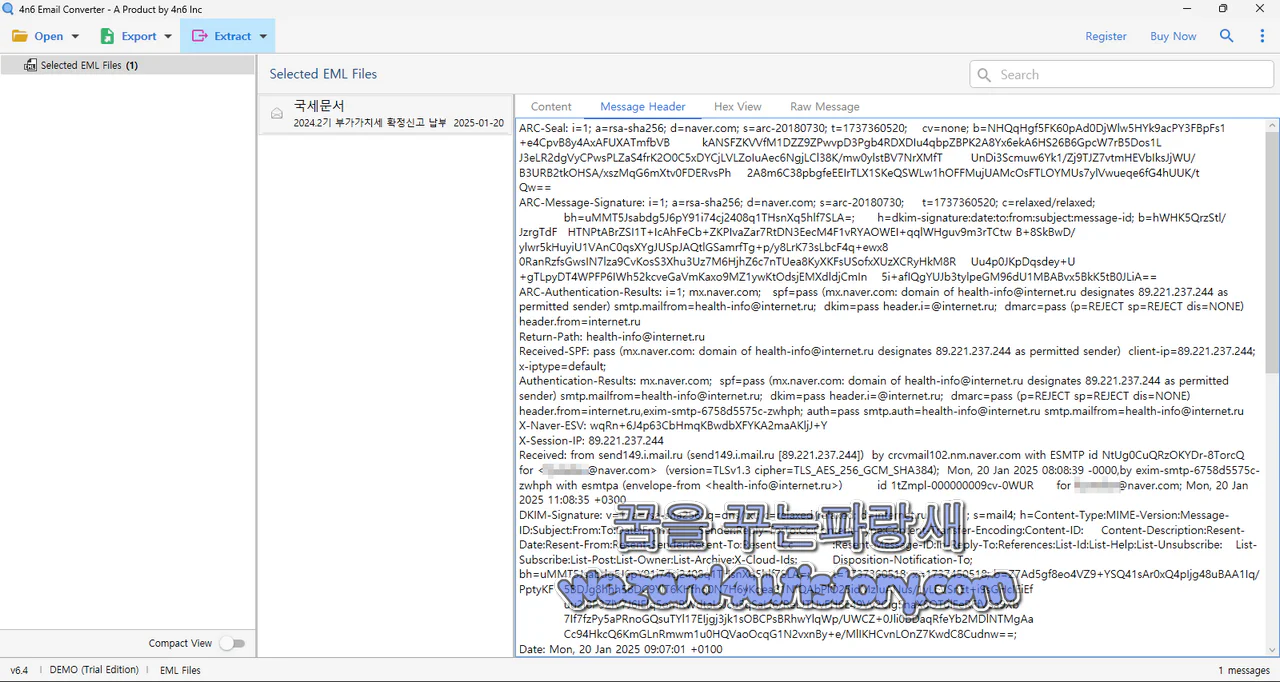Maximize or restore the application window
The width and height of the screenshot is (1280, 682).
pyautogui.click(x=1223, y=8)
